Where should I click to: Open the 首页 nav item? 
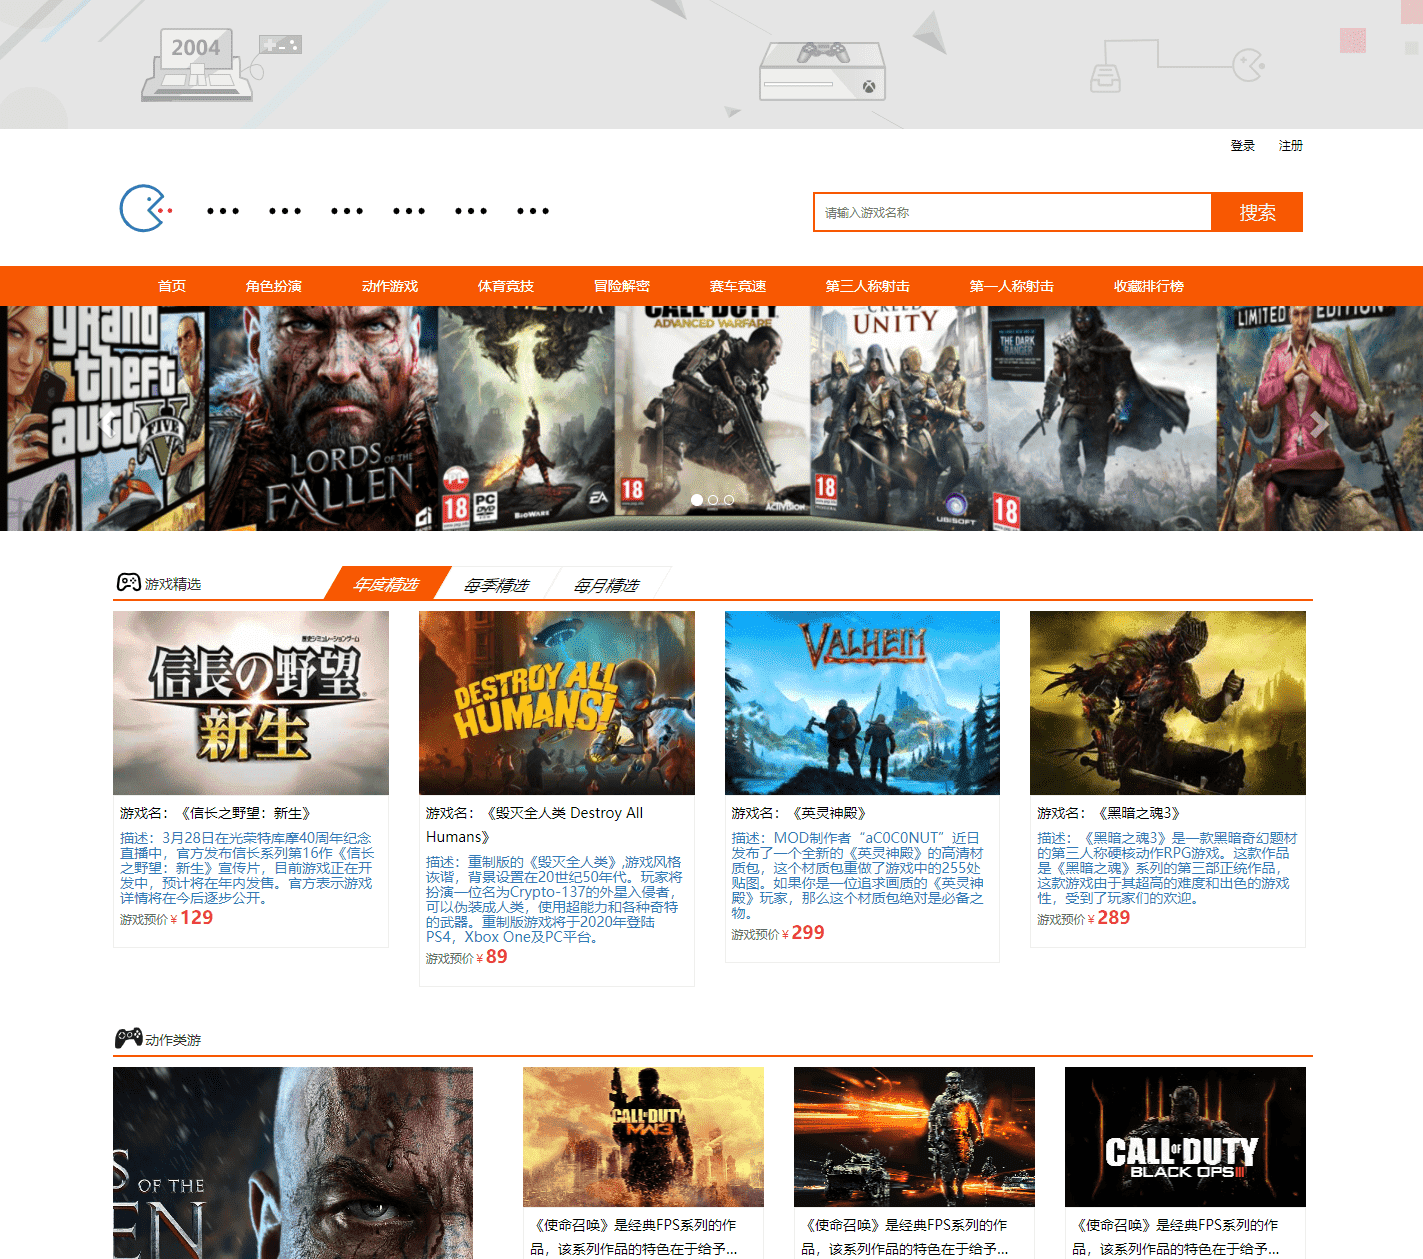[x=172, y=286]
